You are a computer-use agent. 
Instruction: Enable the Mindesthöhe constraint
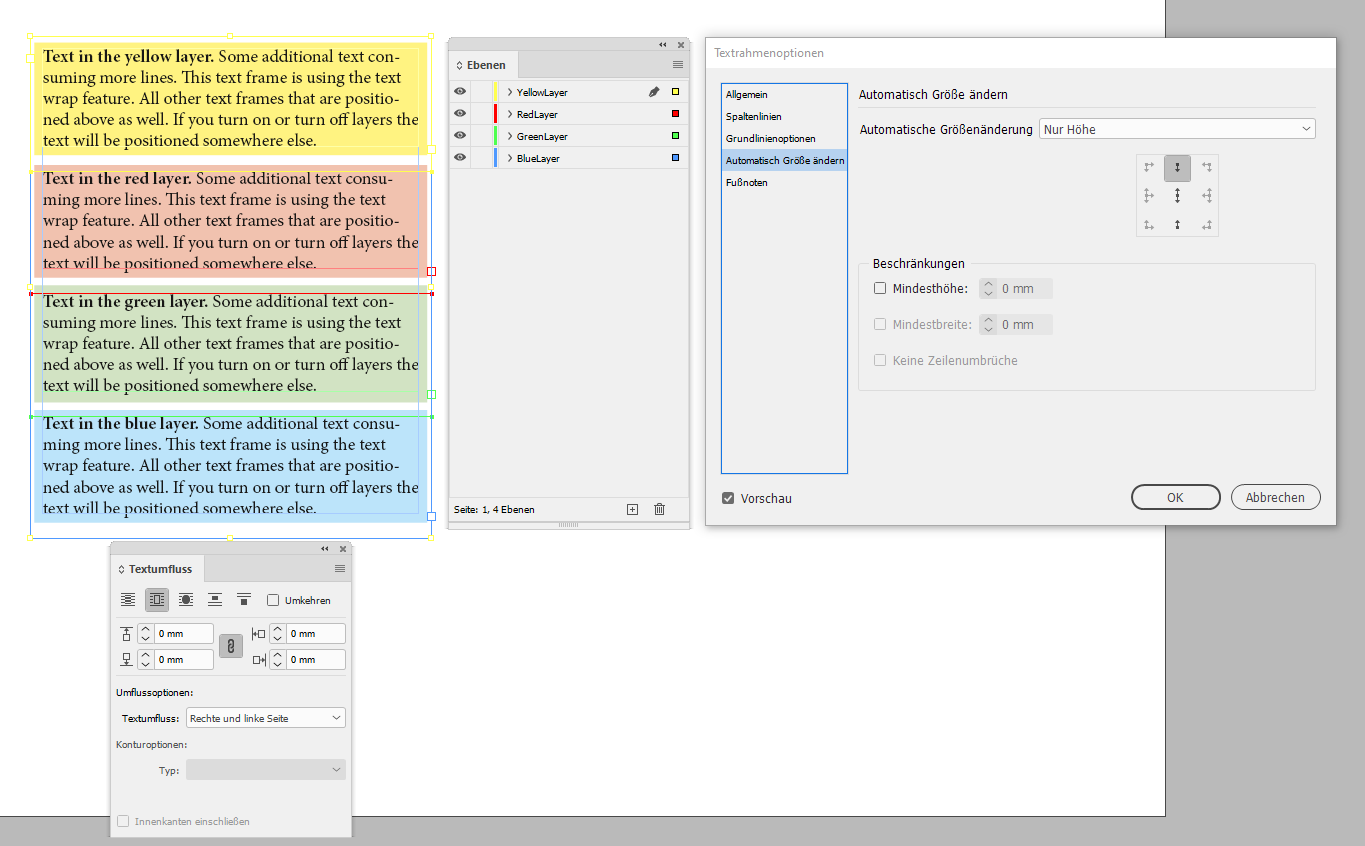pos(878,288)
